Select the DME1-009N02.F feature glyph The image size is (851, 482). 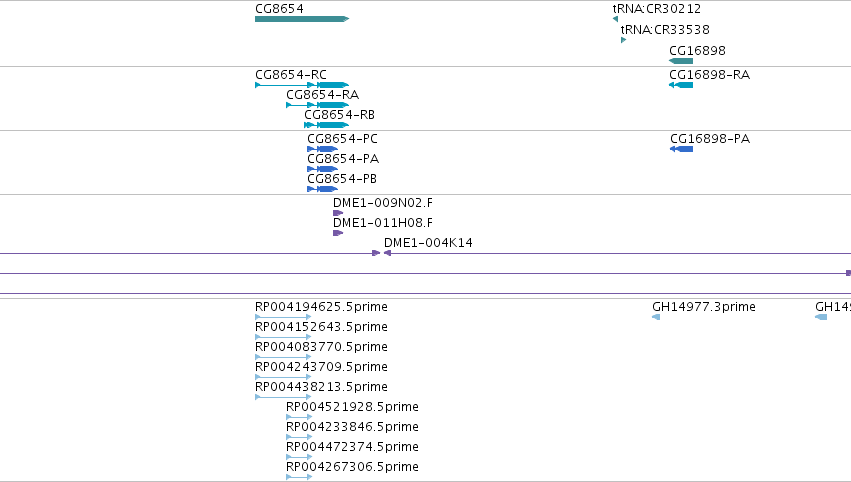pyautogui.click(x=338, y=213)
